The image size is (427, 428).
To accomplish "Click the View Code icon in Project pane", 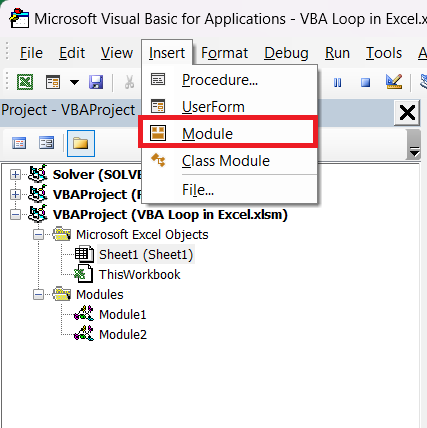I will tap(19, 144).
